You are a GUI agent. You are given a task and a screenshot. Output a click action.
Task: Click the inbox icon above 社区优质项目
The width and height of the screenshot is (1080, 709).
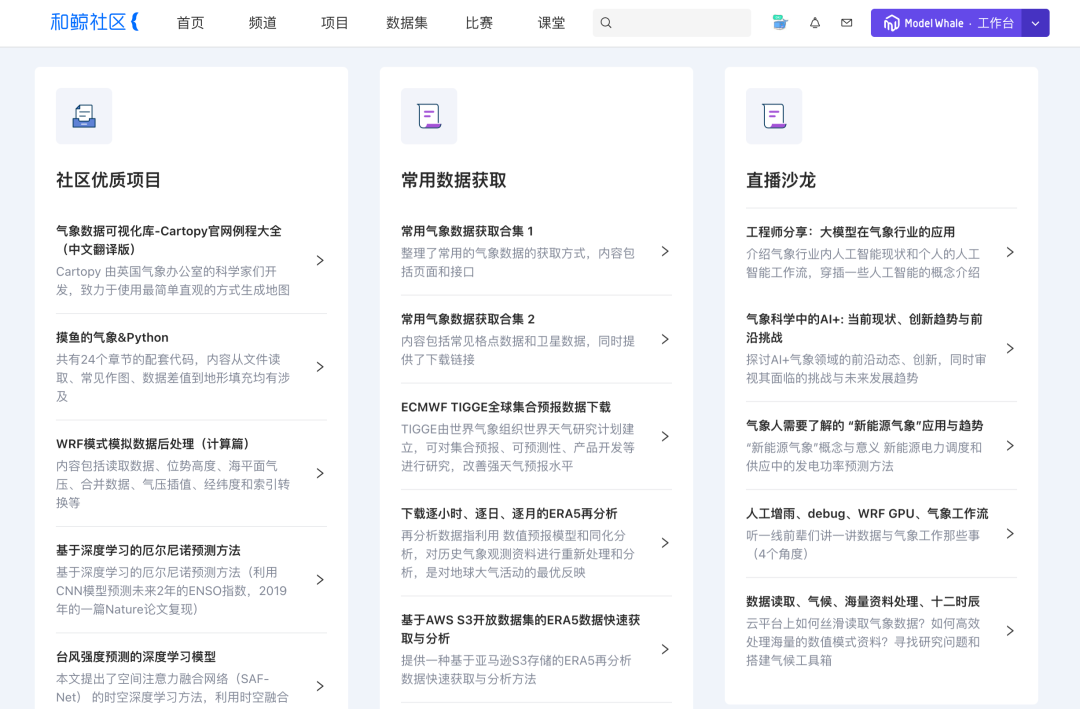[x=84, y=116]
